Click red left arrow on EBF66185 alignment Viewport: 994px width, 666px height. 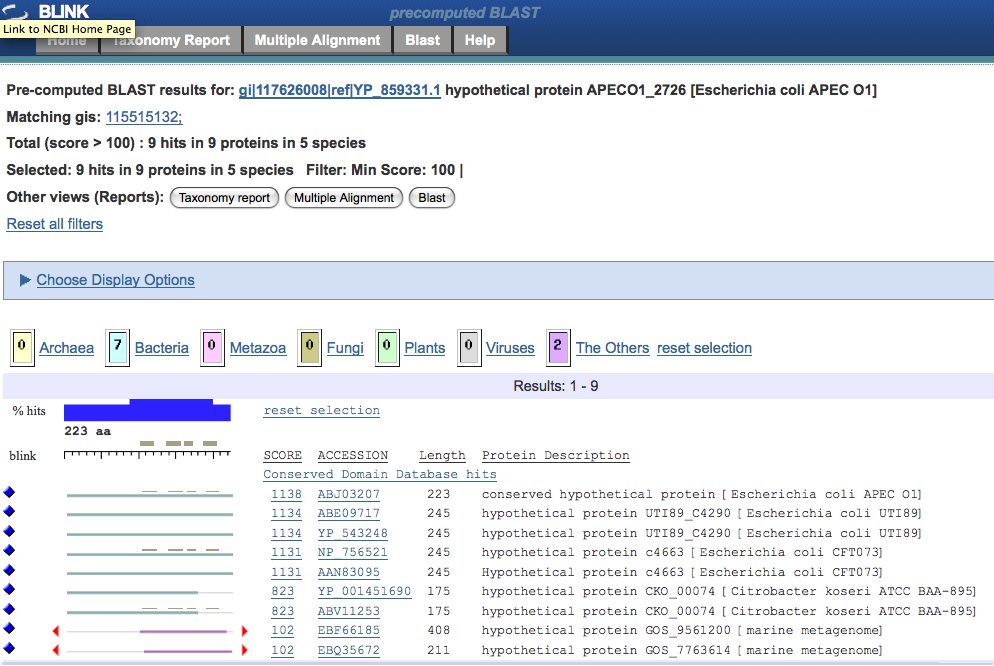56,631
